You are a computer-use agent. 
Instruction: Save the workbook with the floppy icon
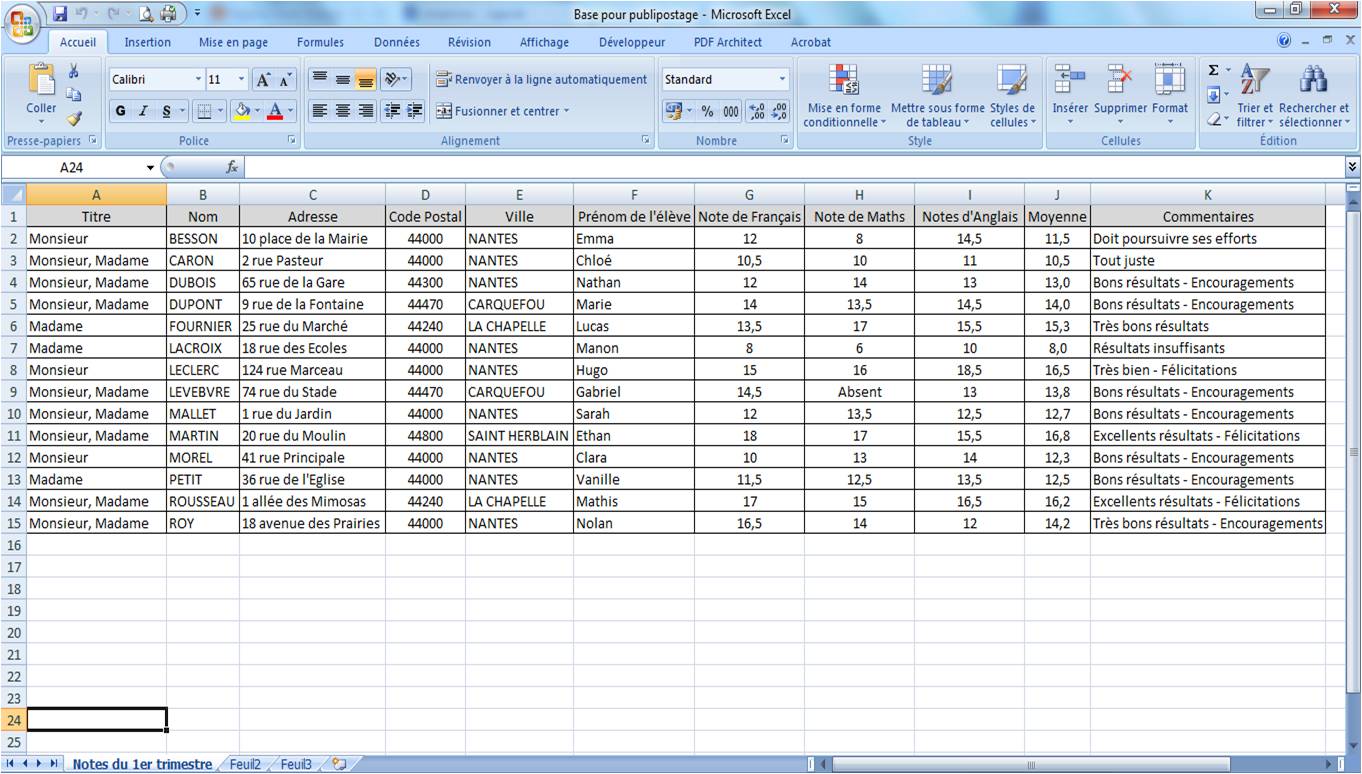pos(60,14)
